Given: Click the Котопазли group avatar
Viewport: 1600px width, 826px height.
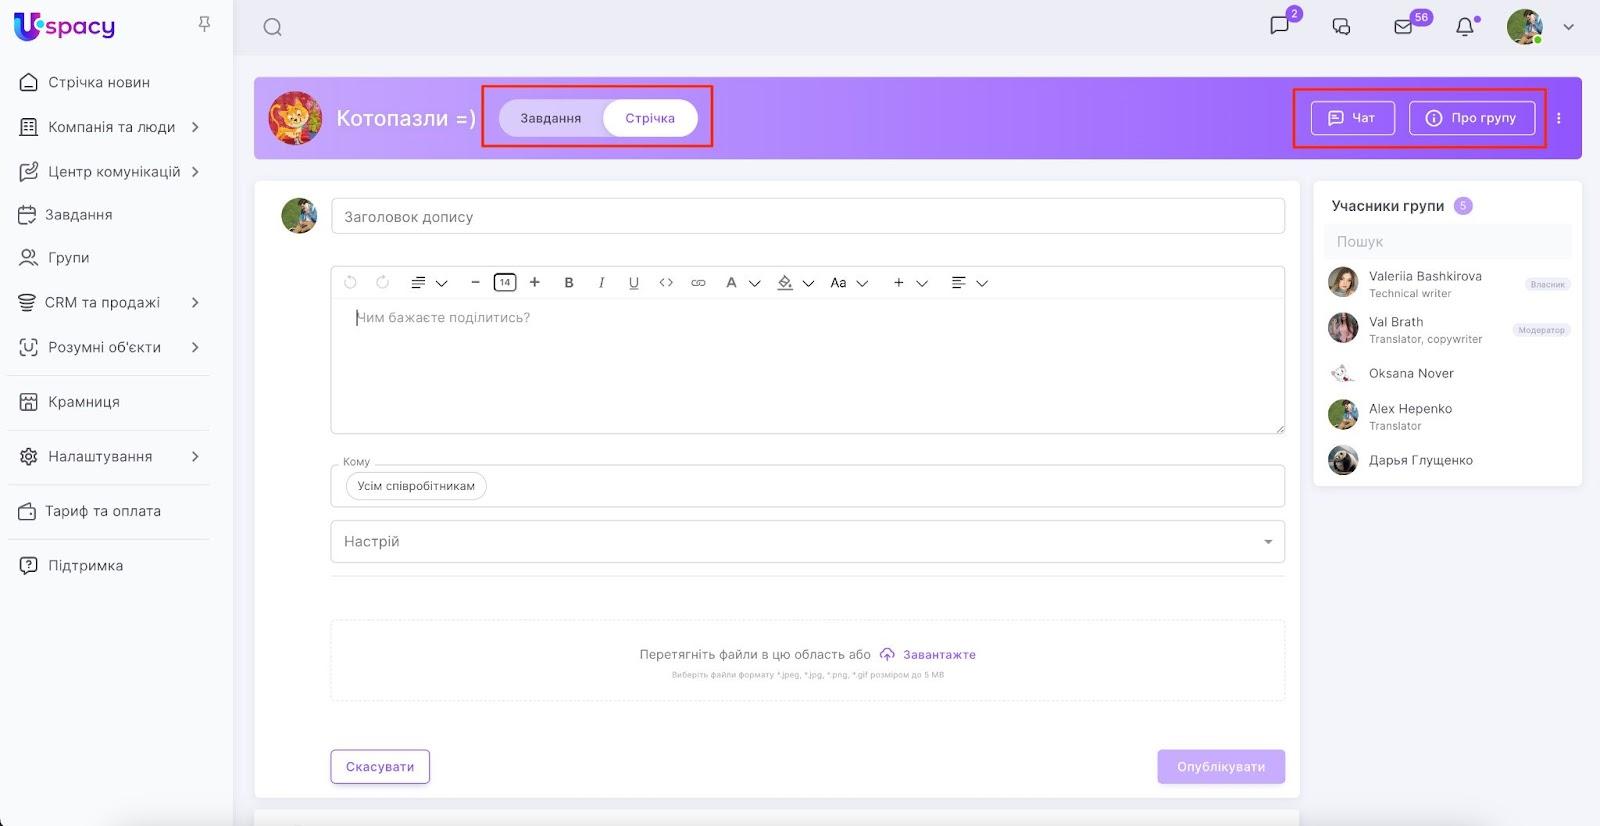Looking at the screenshot, I should [295, 118].
